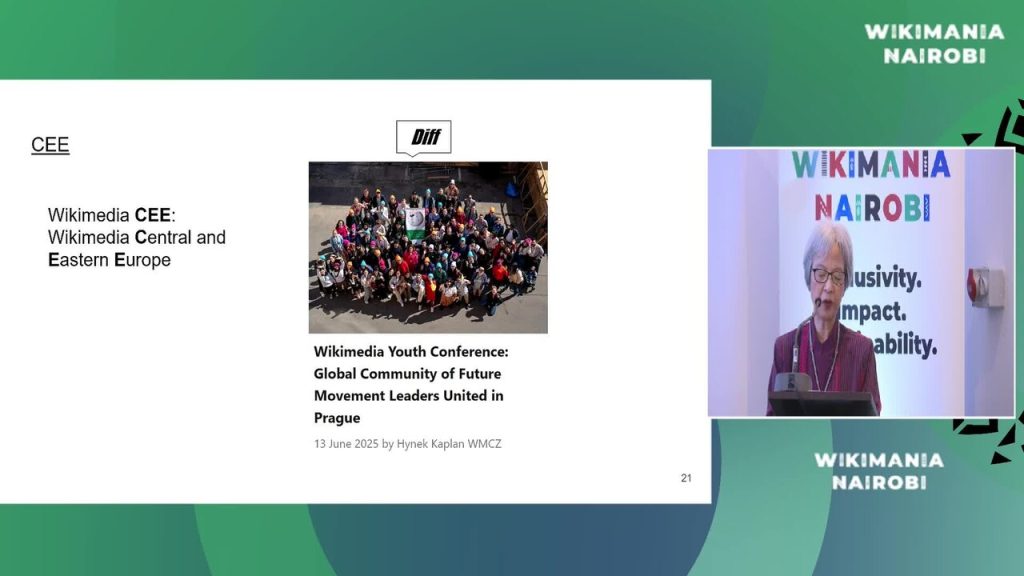Click the 'Eastern Europe' text line
The image size is (1024, 576).
[x=109, y=260]
